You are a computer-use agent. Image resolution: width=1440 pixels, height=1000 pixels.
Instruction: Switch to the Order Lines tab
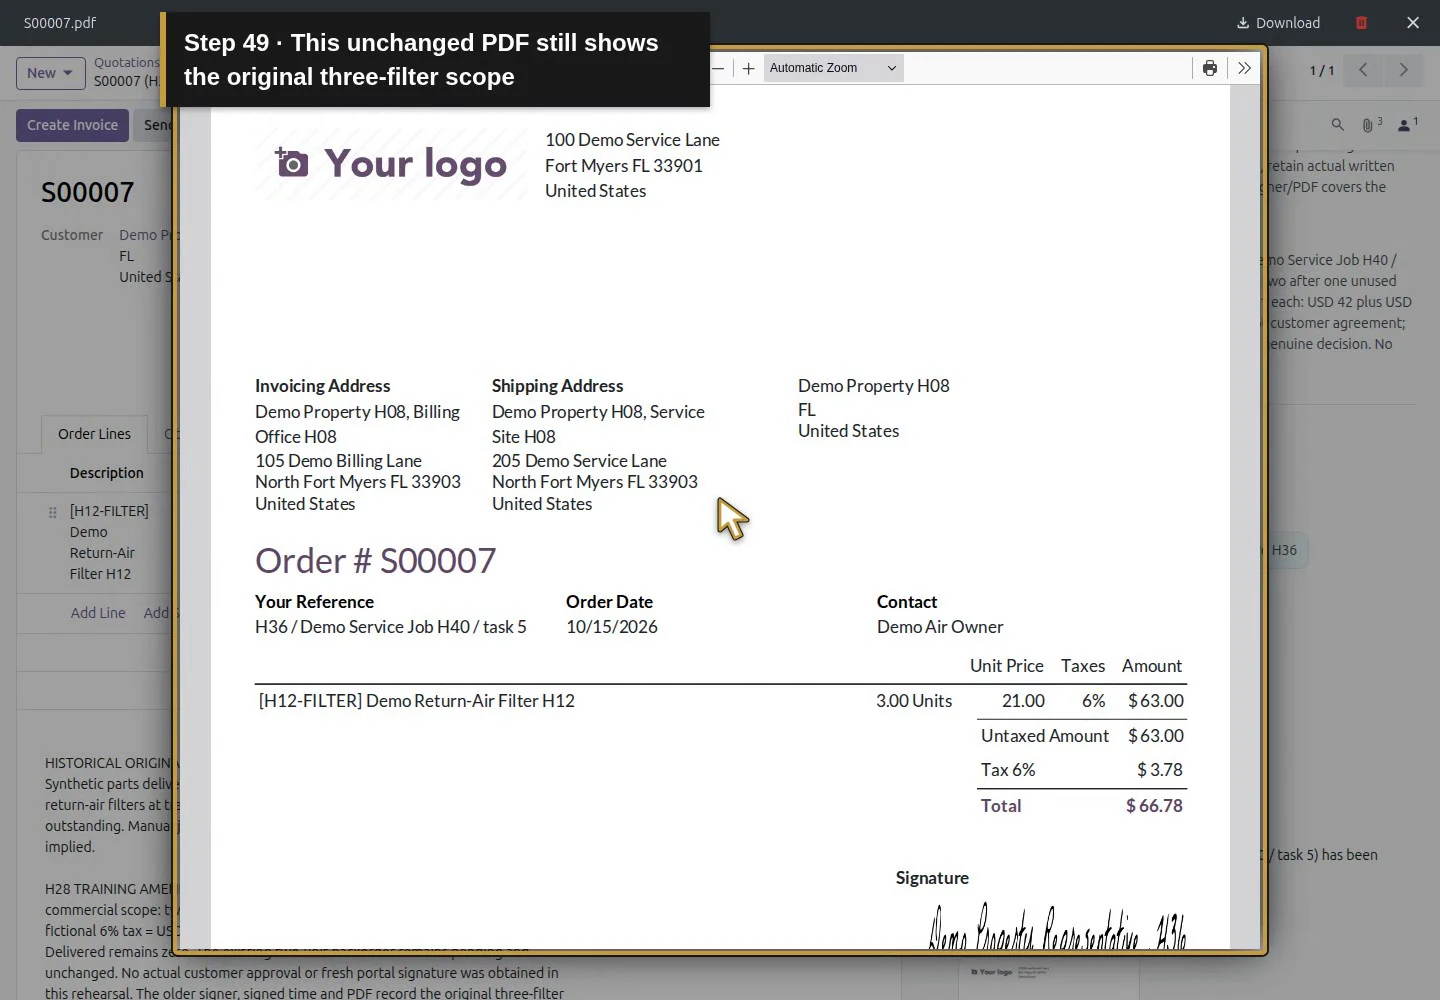(x=94, y=434)
